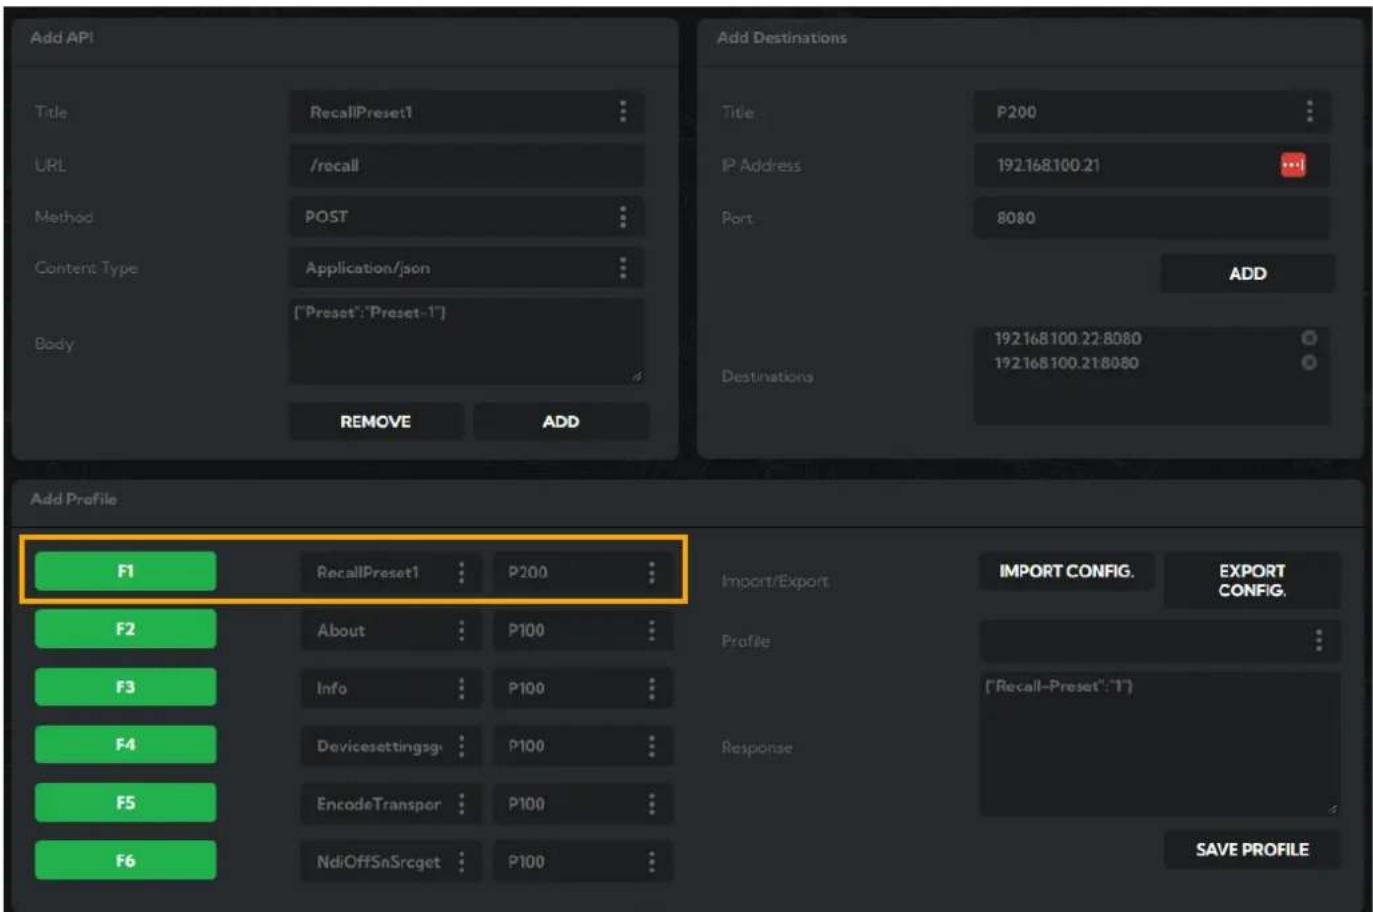Viewport: 1373px width, 912px height.
Task: Open the F4 destination dropdown showing P100
Action: (x=583, y=746)
